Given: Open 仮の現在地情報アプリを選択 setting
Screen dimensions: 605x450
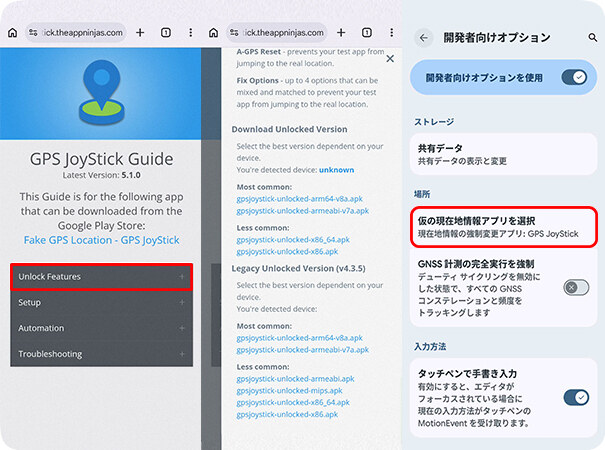Looking at the screenshot, I should [504, 227].
